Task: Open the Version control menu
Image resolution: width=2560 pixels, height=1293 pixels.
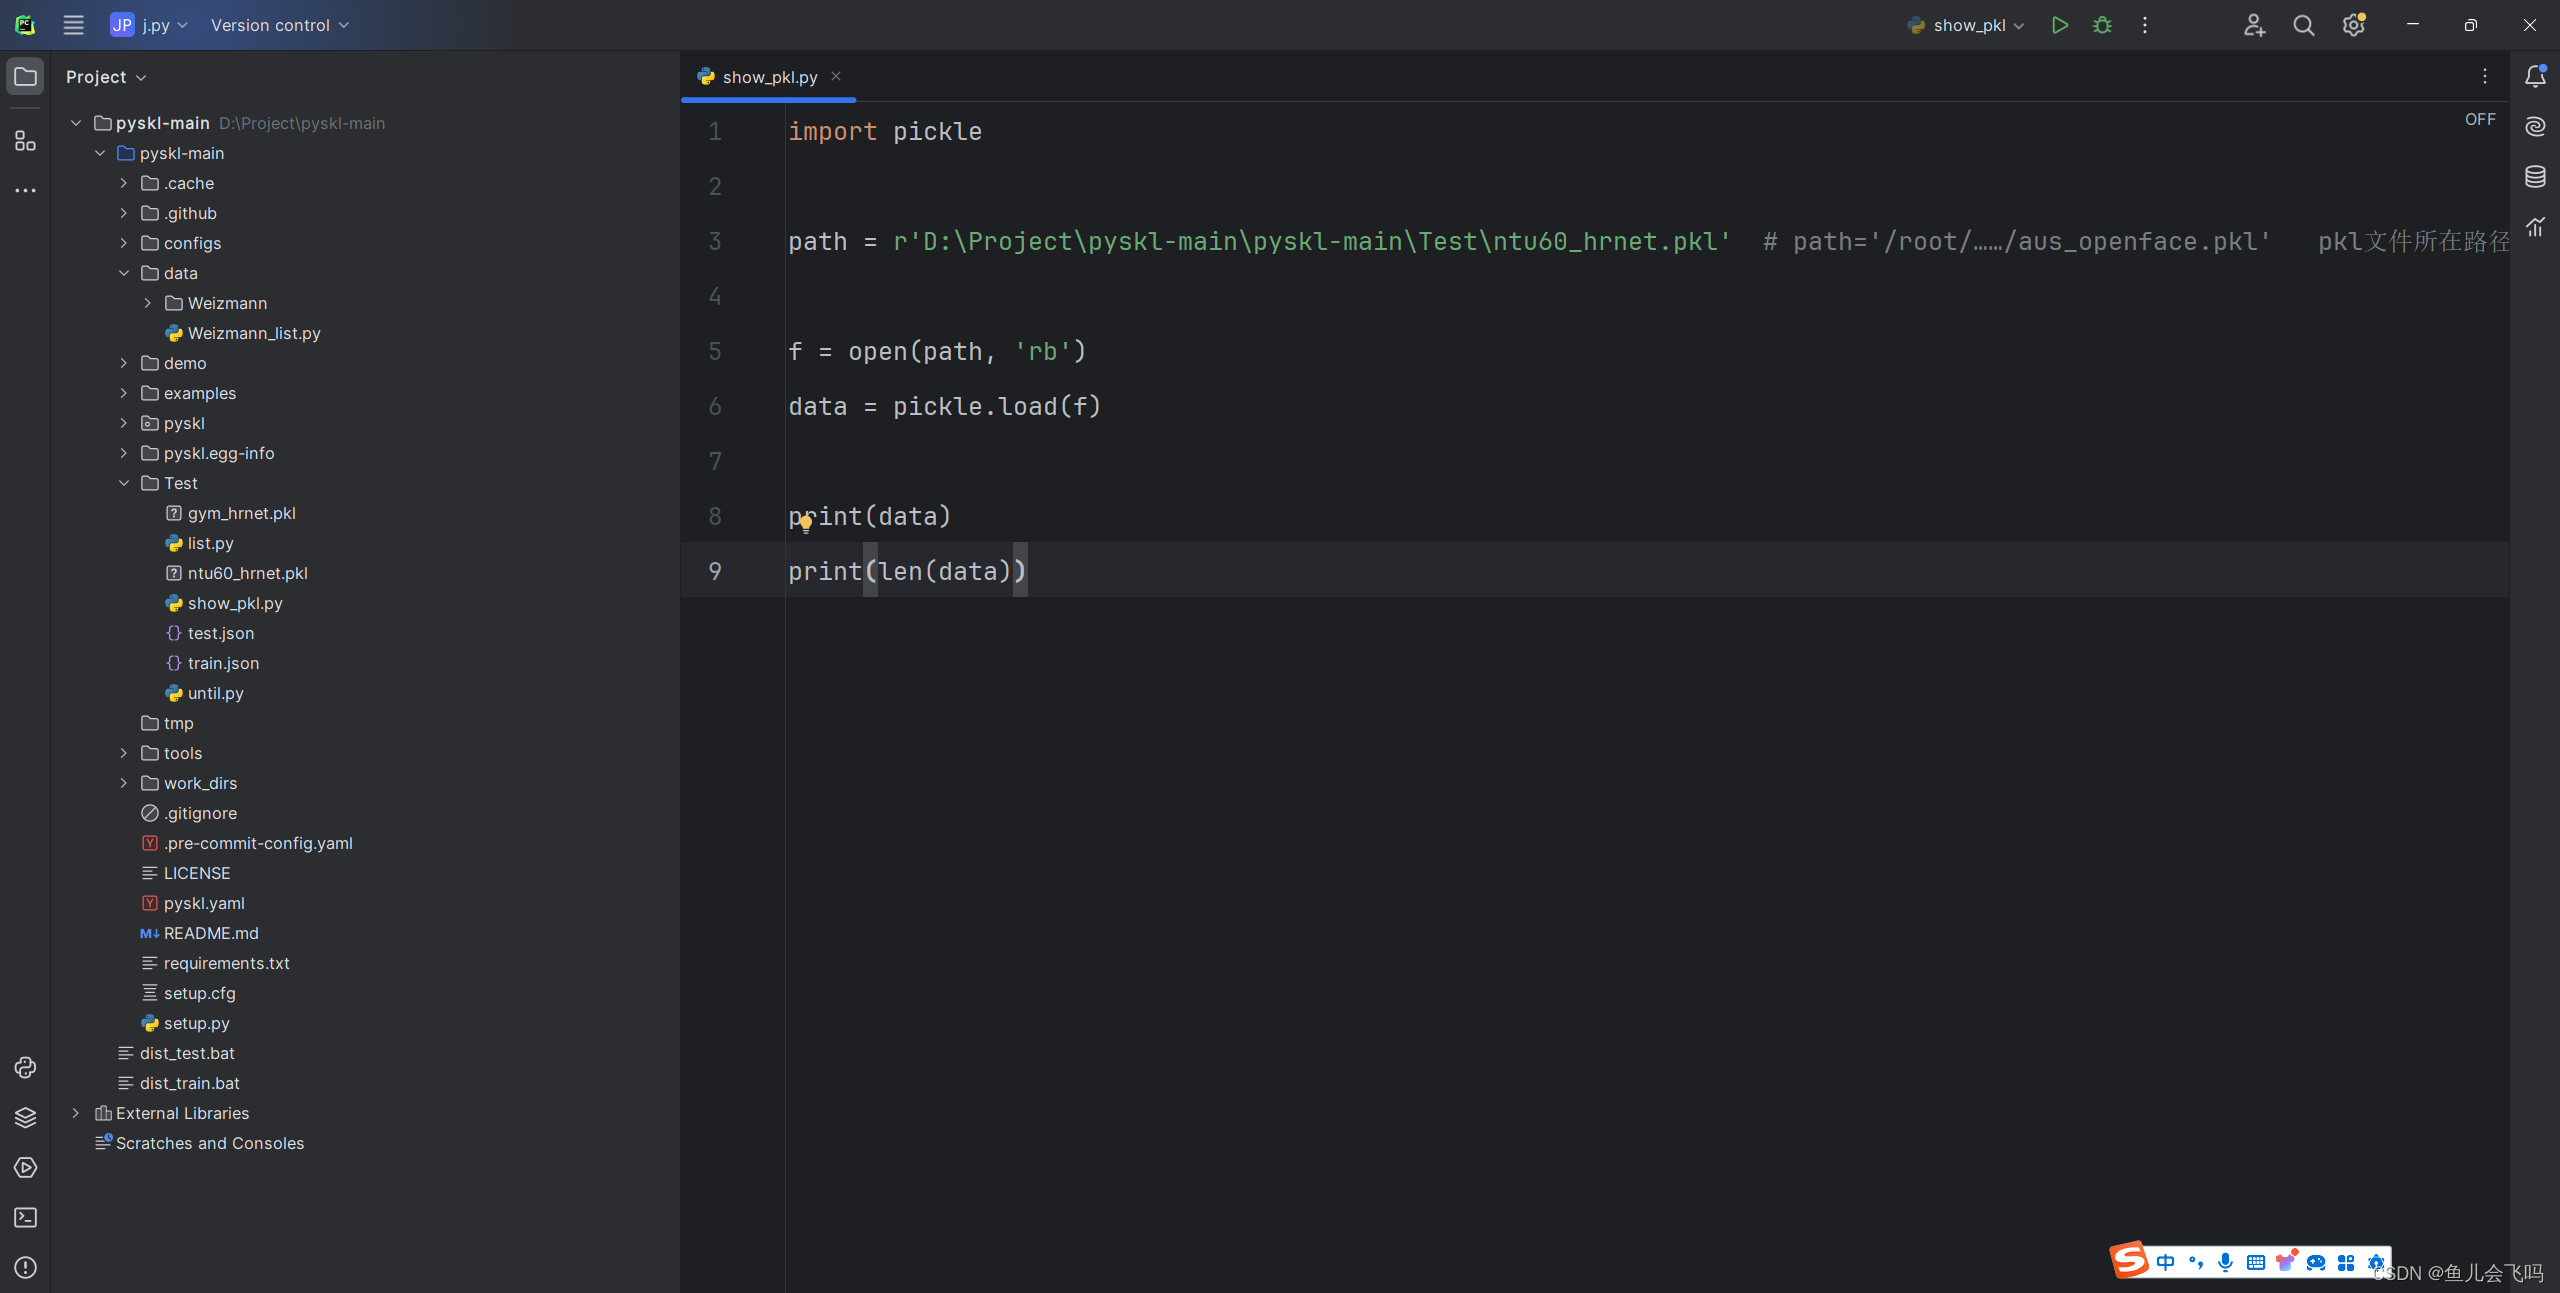Action: (279, 25)
